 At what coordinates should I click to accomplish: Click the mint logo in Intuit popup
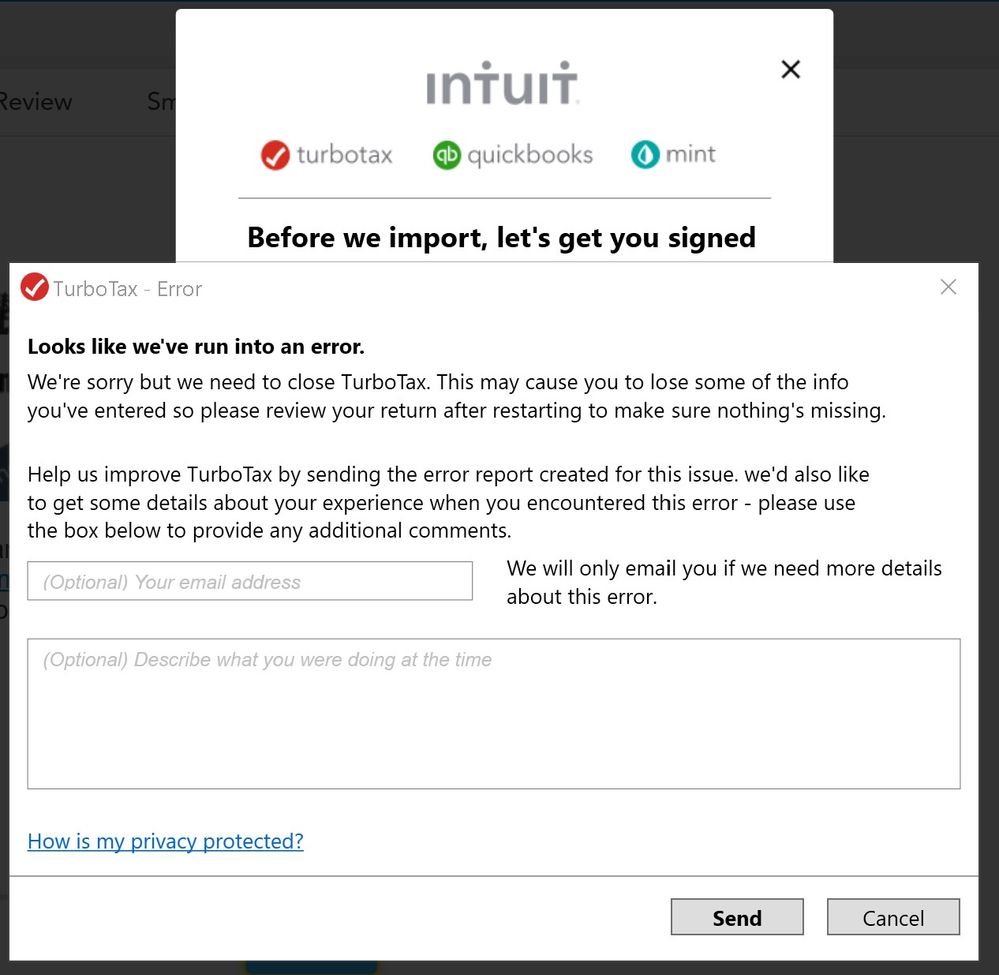pos(673,154)
